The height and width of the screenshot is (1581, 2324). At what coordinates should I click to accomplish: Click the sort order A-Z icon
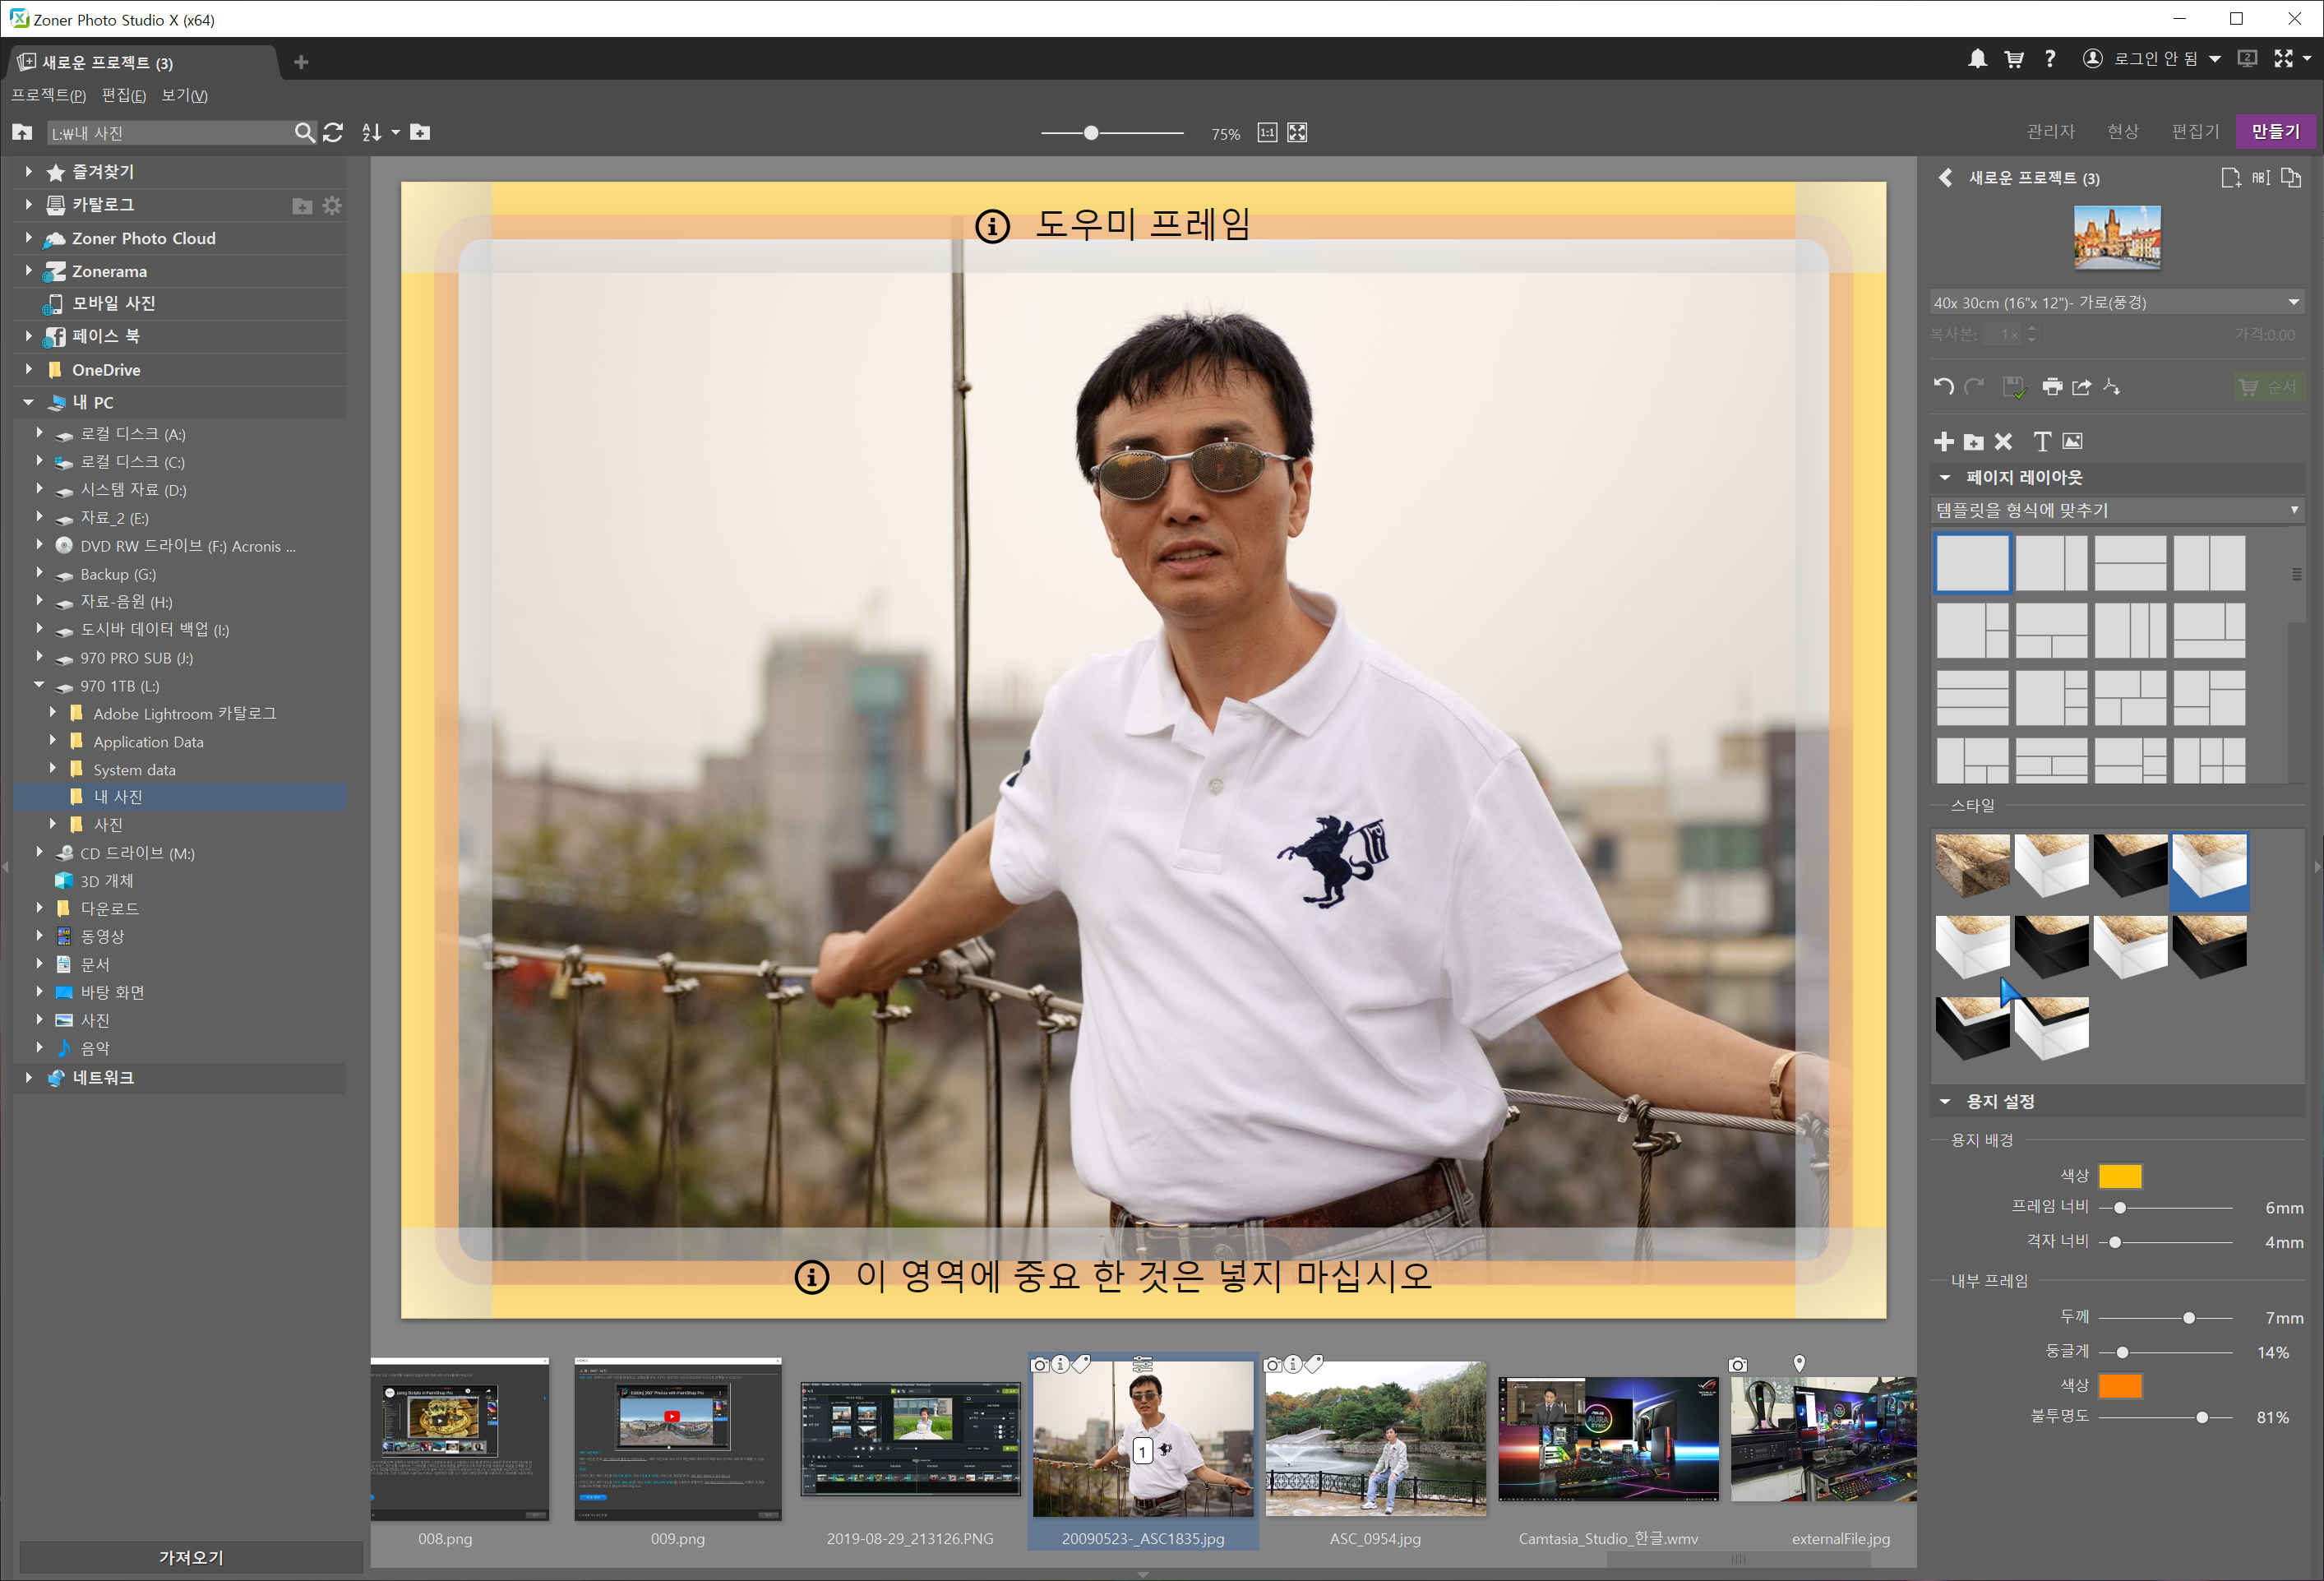click(x=372, y=132)
